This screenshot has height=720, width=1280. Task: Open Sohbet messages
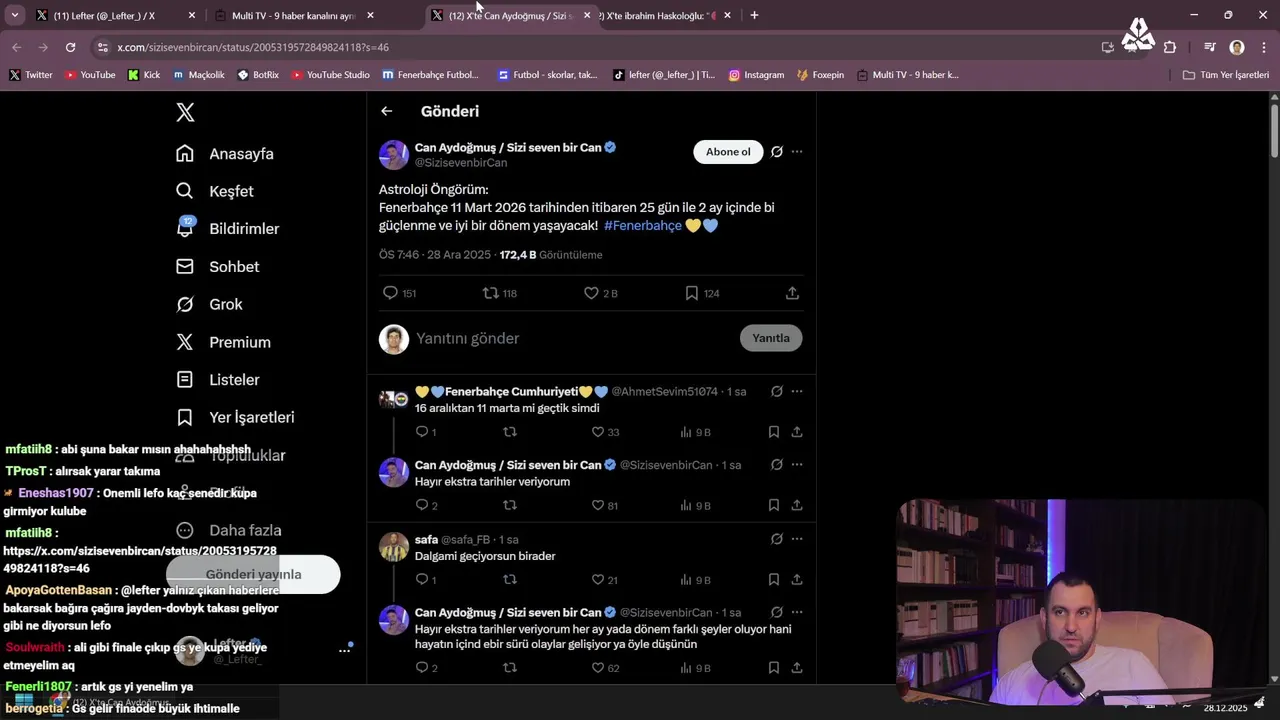218,266
